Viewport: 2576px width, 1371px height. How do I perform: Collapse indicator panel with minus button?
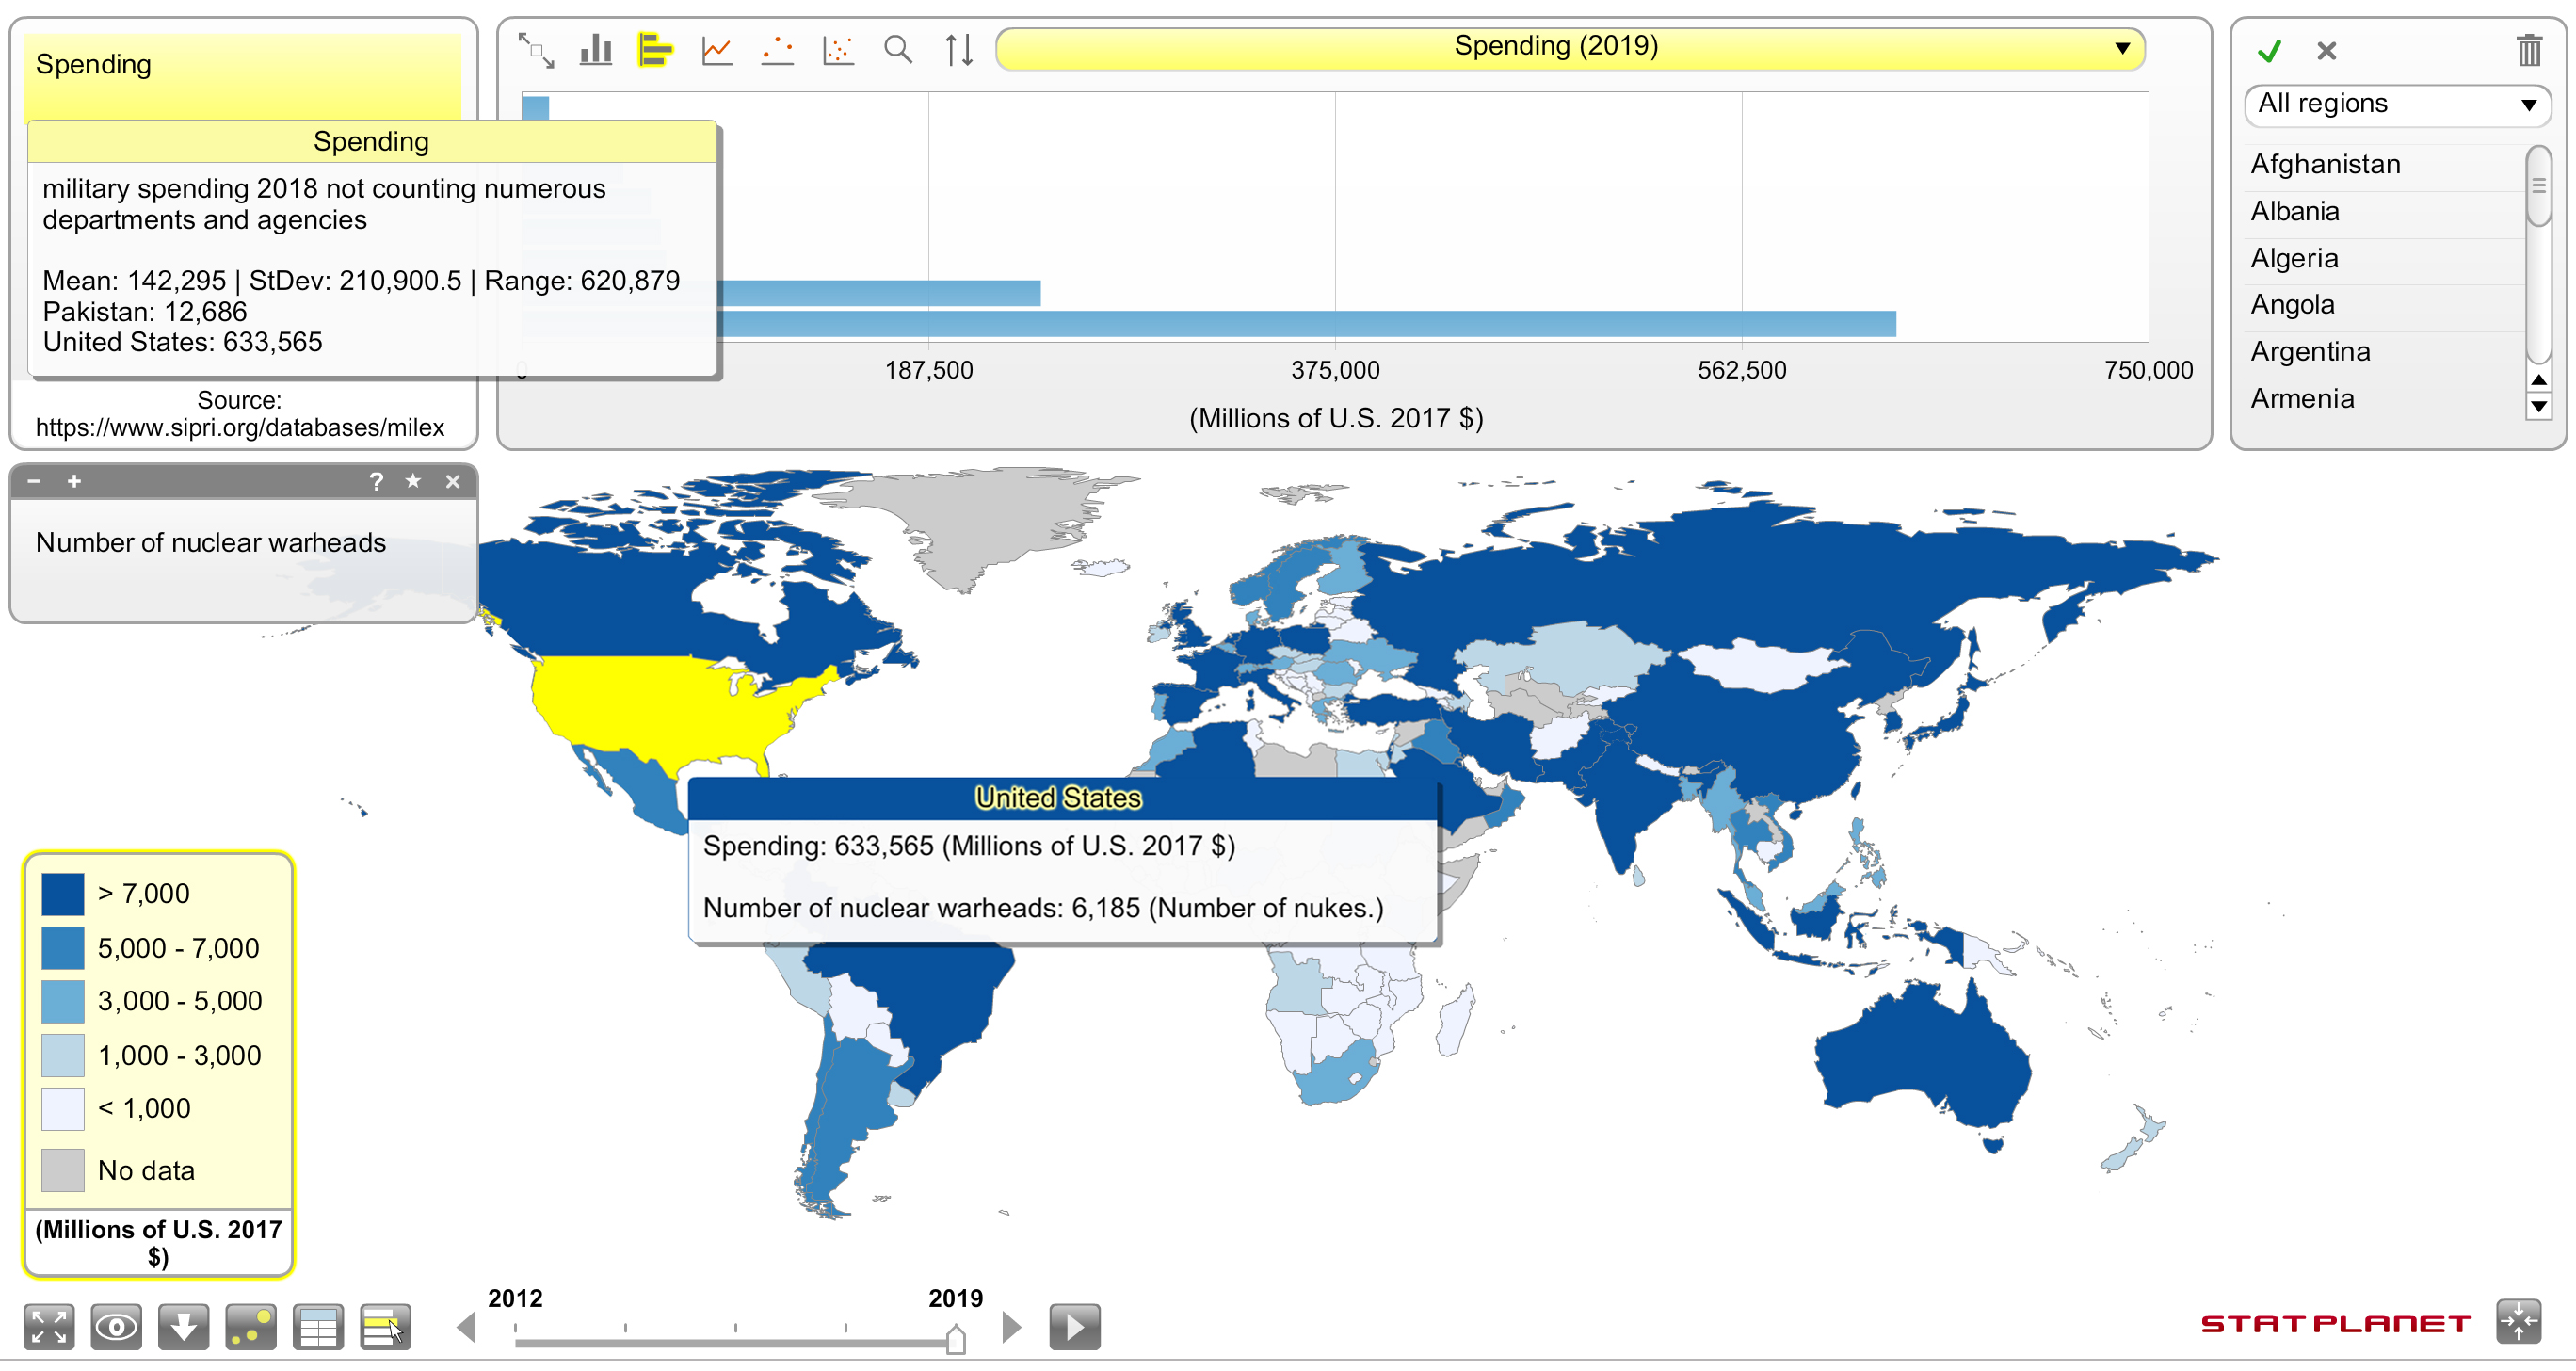[34, 481]
